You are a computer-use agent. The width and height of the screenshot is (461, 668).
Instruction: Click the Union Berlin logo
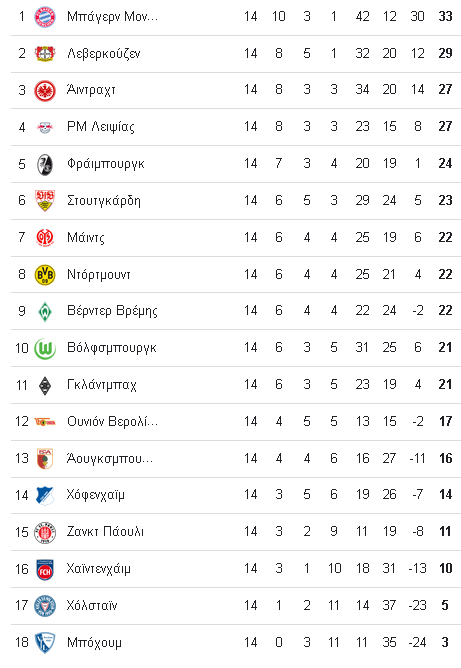(45, 422)
